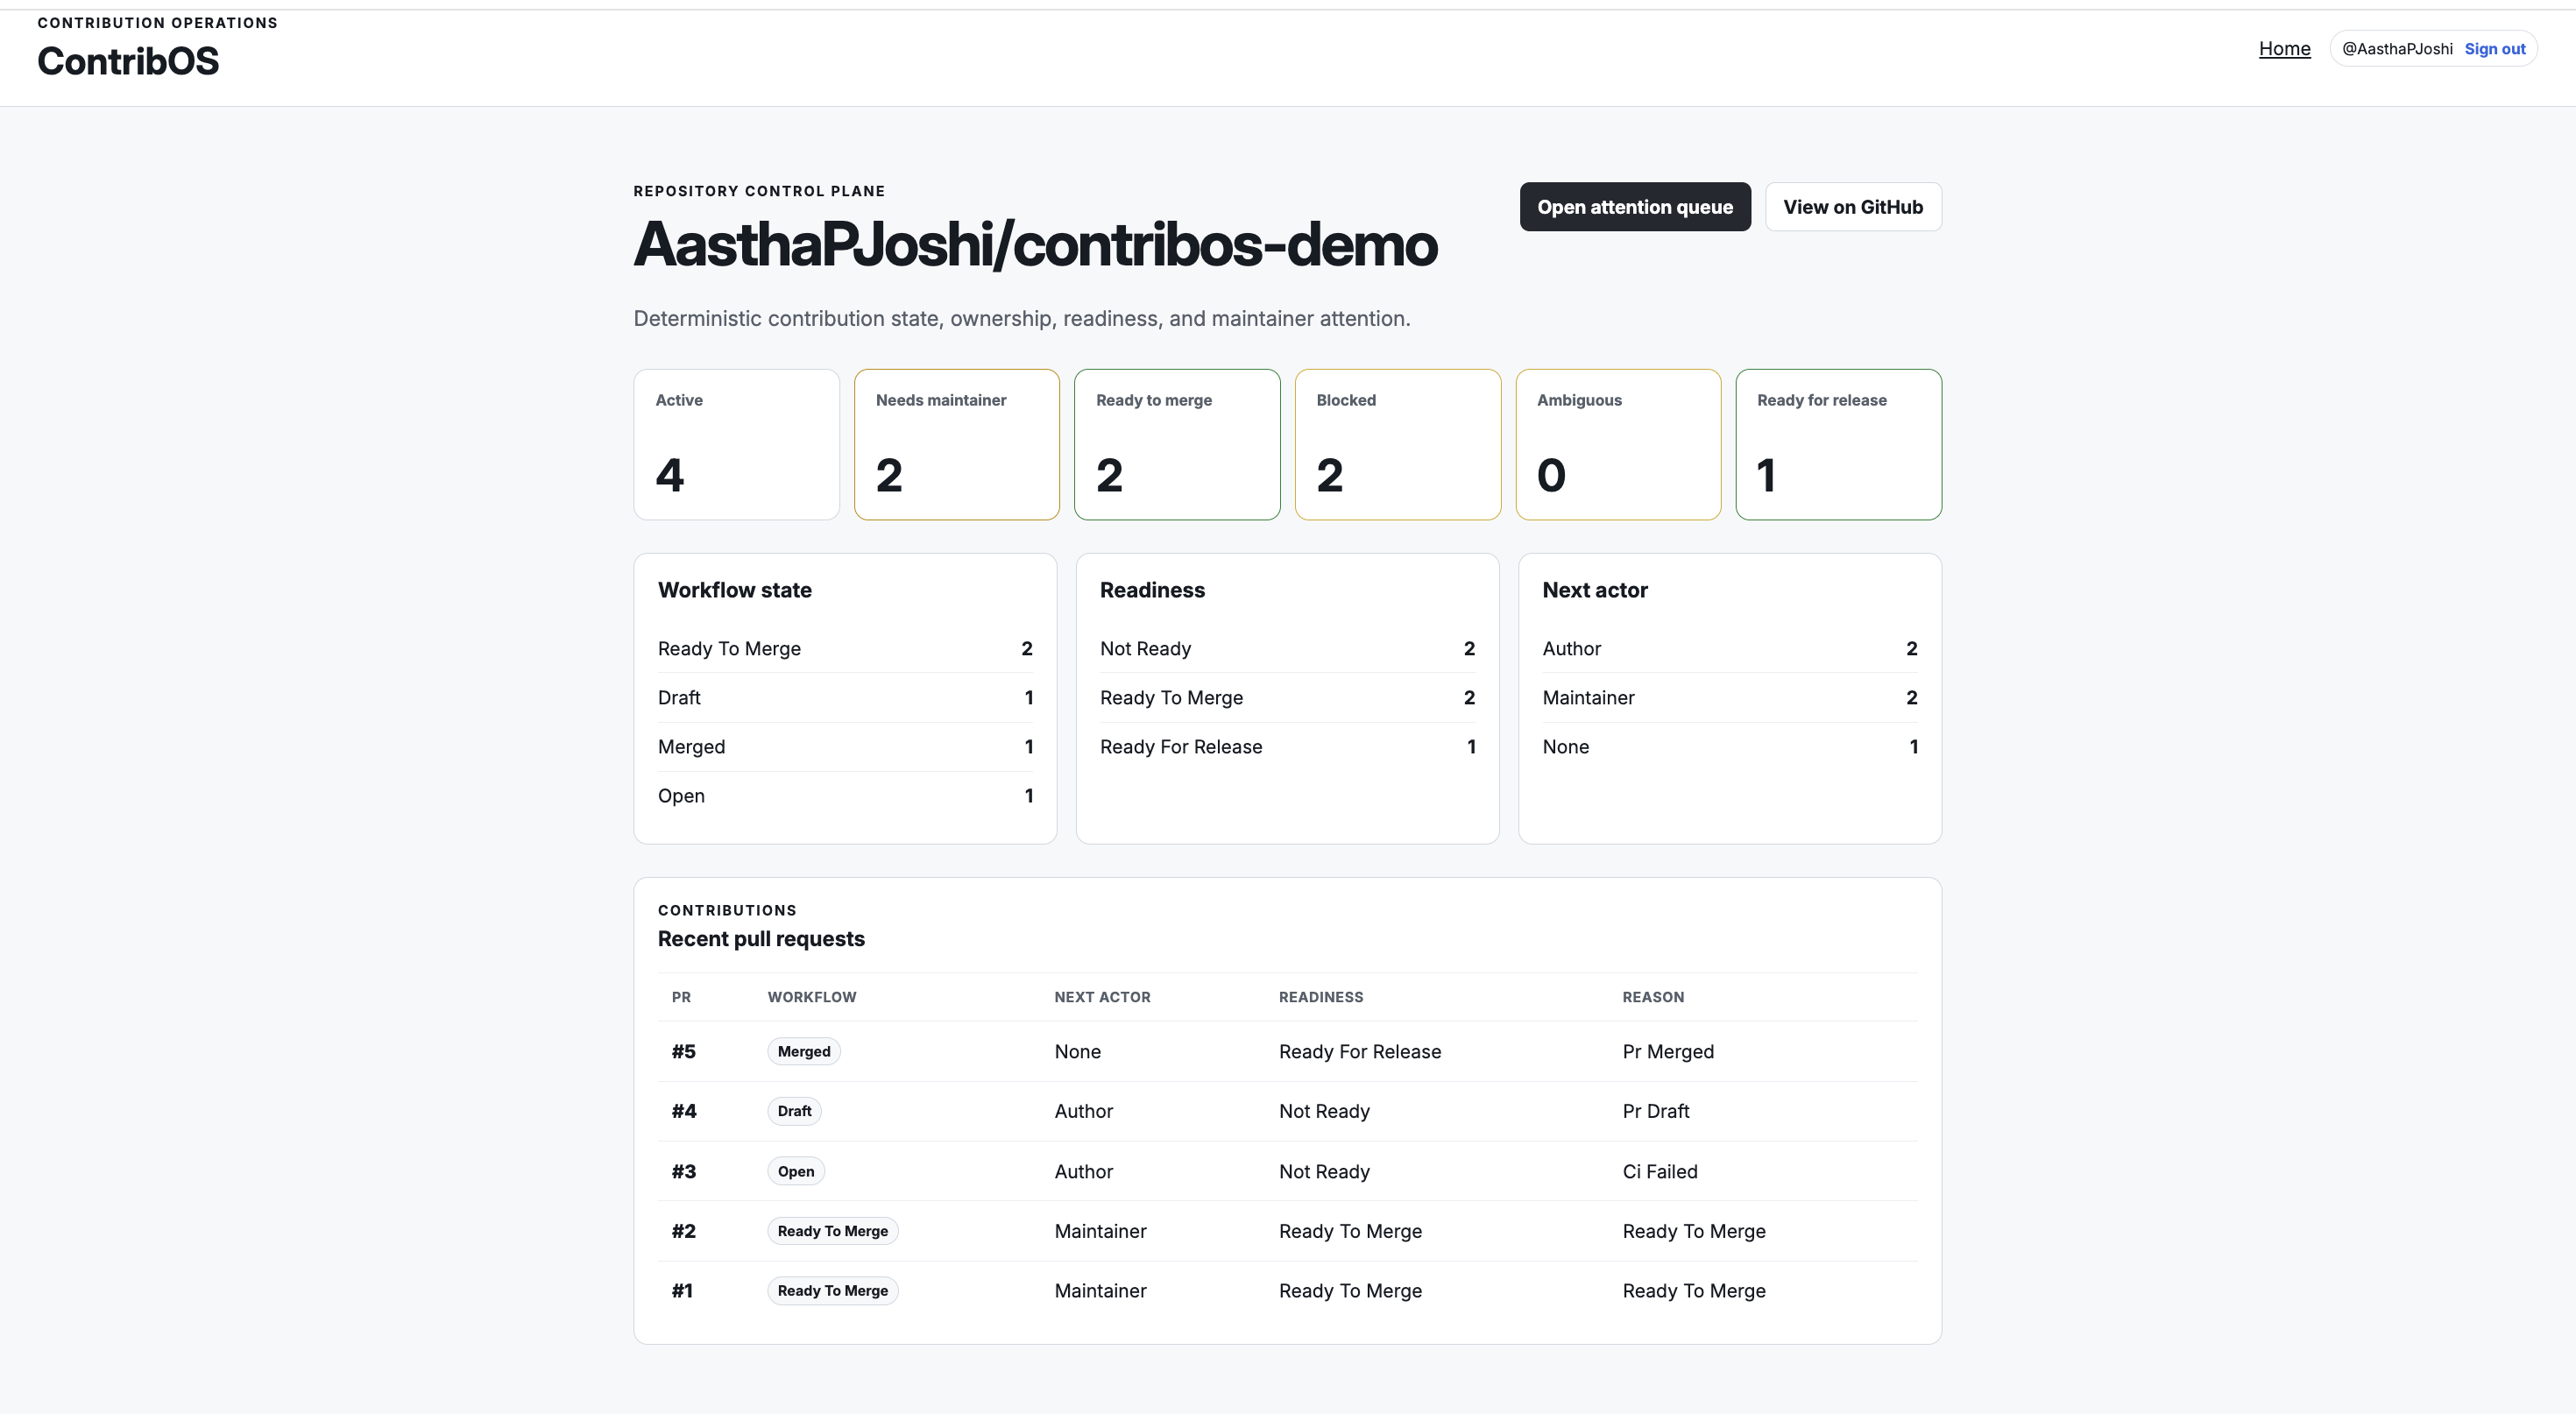Click Author row in Next actor
This screenshot has width=2576, height=1414.
(x=1729, y=649)
